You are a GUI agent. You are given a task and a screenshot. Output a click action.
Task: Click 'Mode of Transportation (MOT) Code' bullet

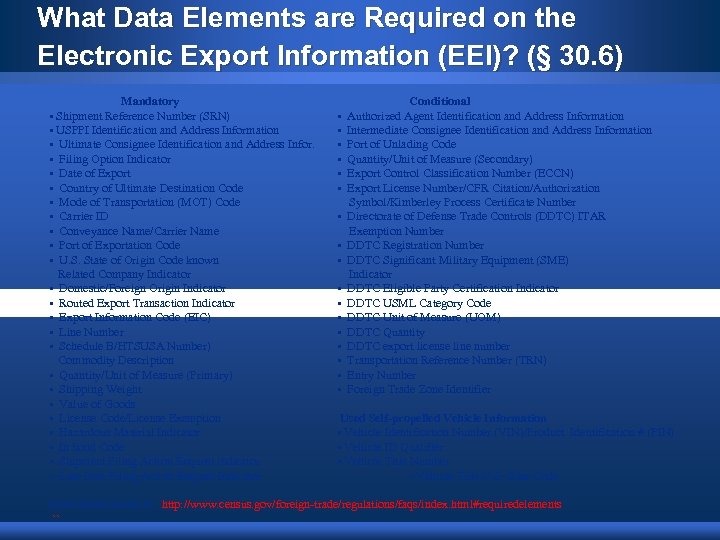point(149,202)
